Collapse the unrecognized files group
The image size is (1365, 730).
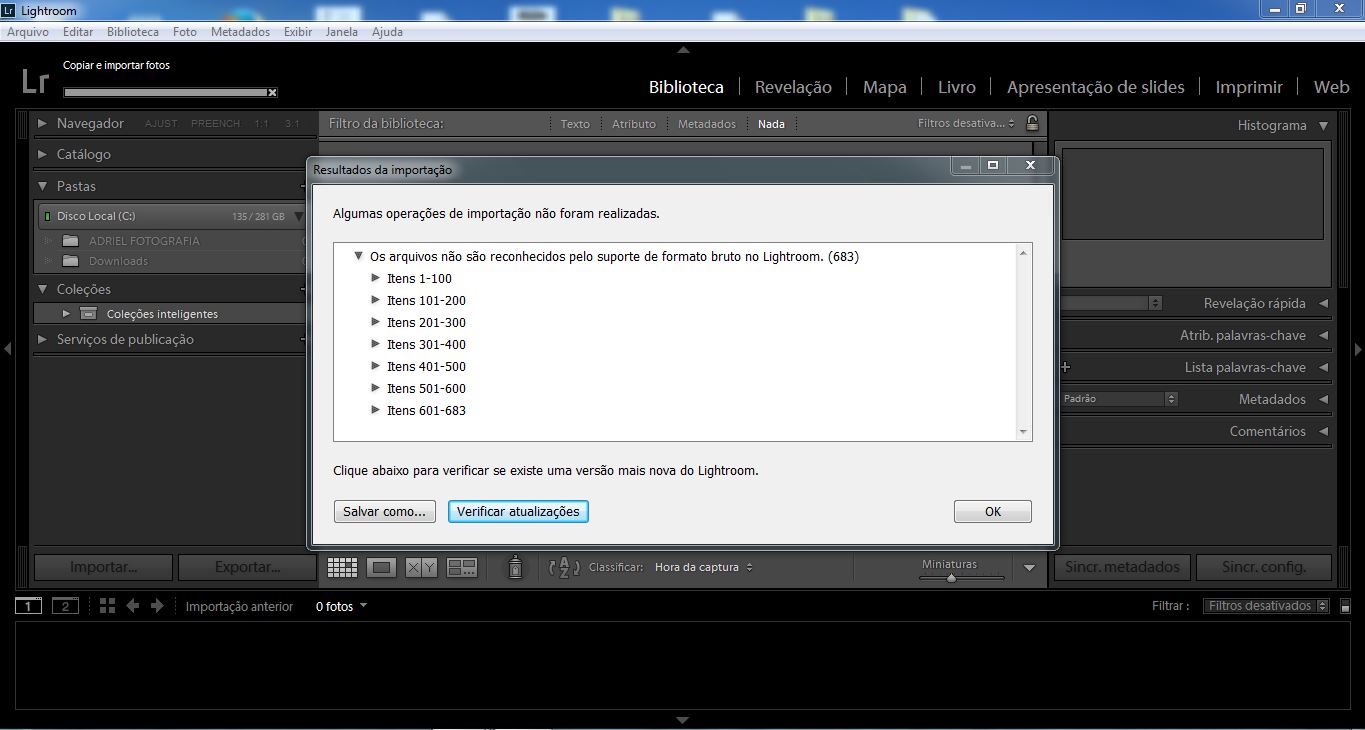click(358, 256)
